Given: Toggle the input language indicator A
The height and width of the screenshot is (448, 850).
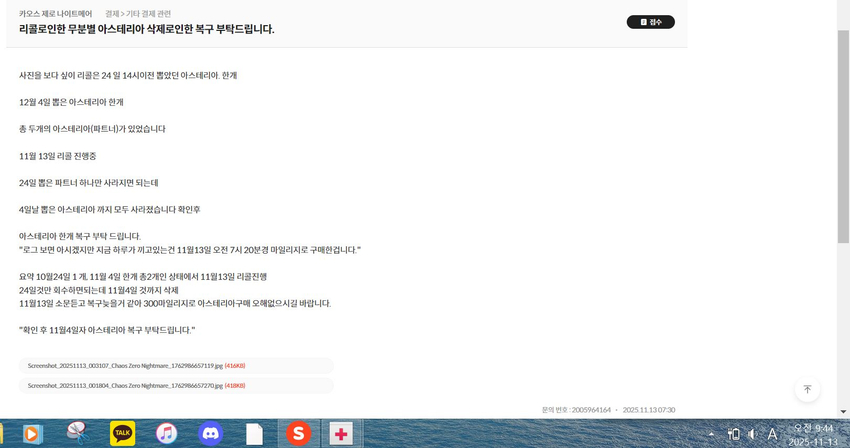Looking at the screenshot, I should [x=772, y=434].
